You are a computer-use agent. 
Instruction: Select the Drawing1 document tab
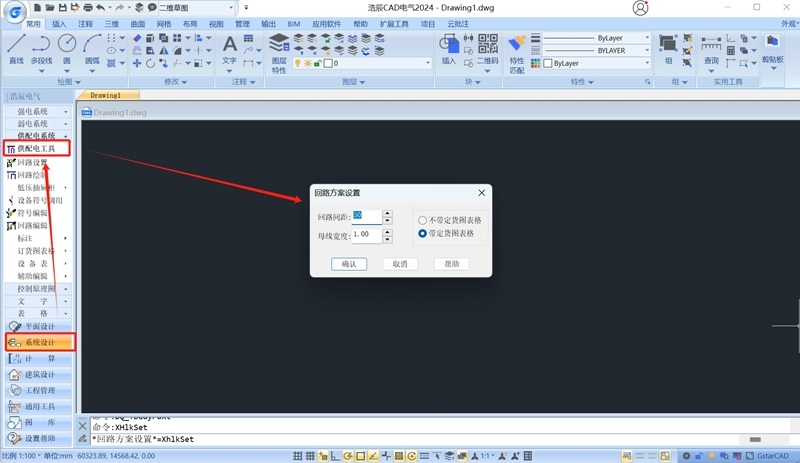tap(107, 95)
